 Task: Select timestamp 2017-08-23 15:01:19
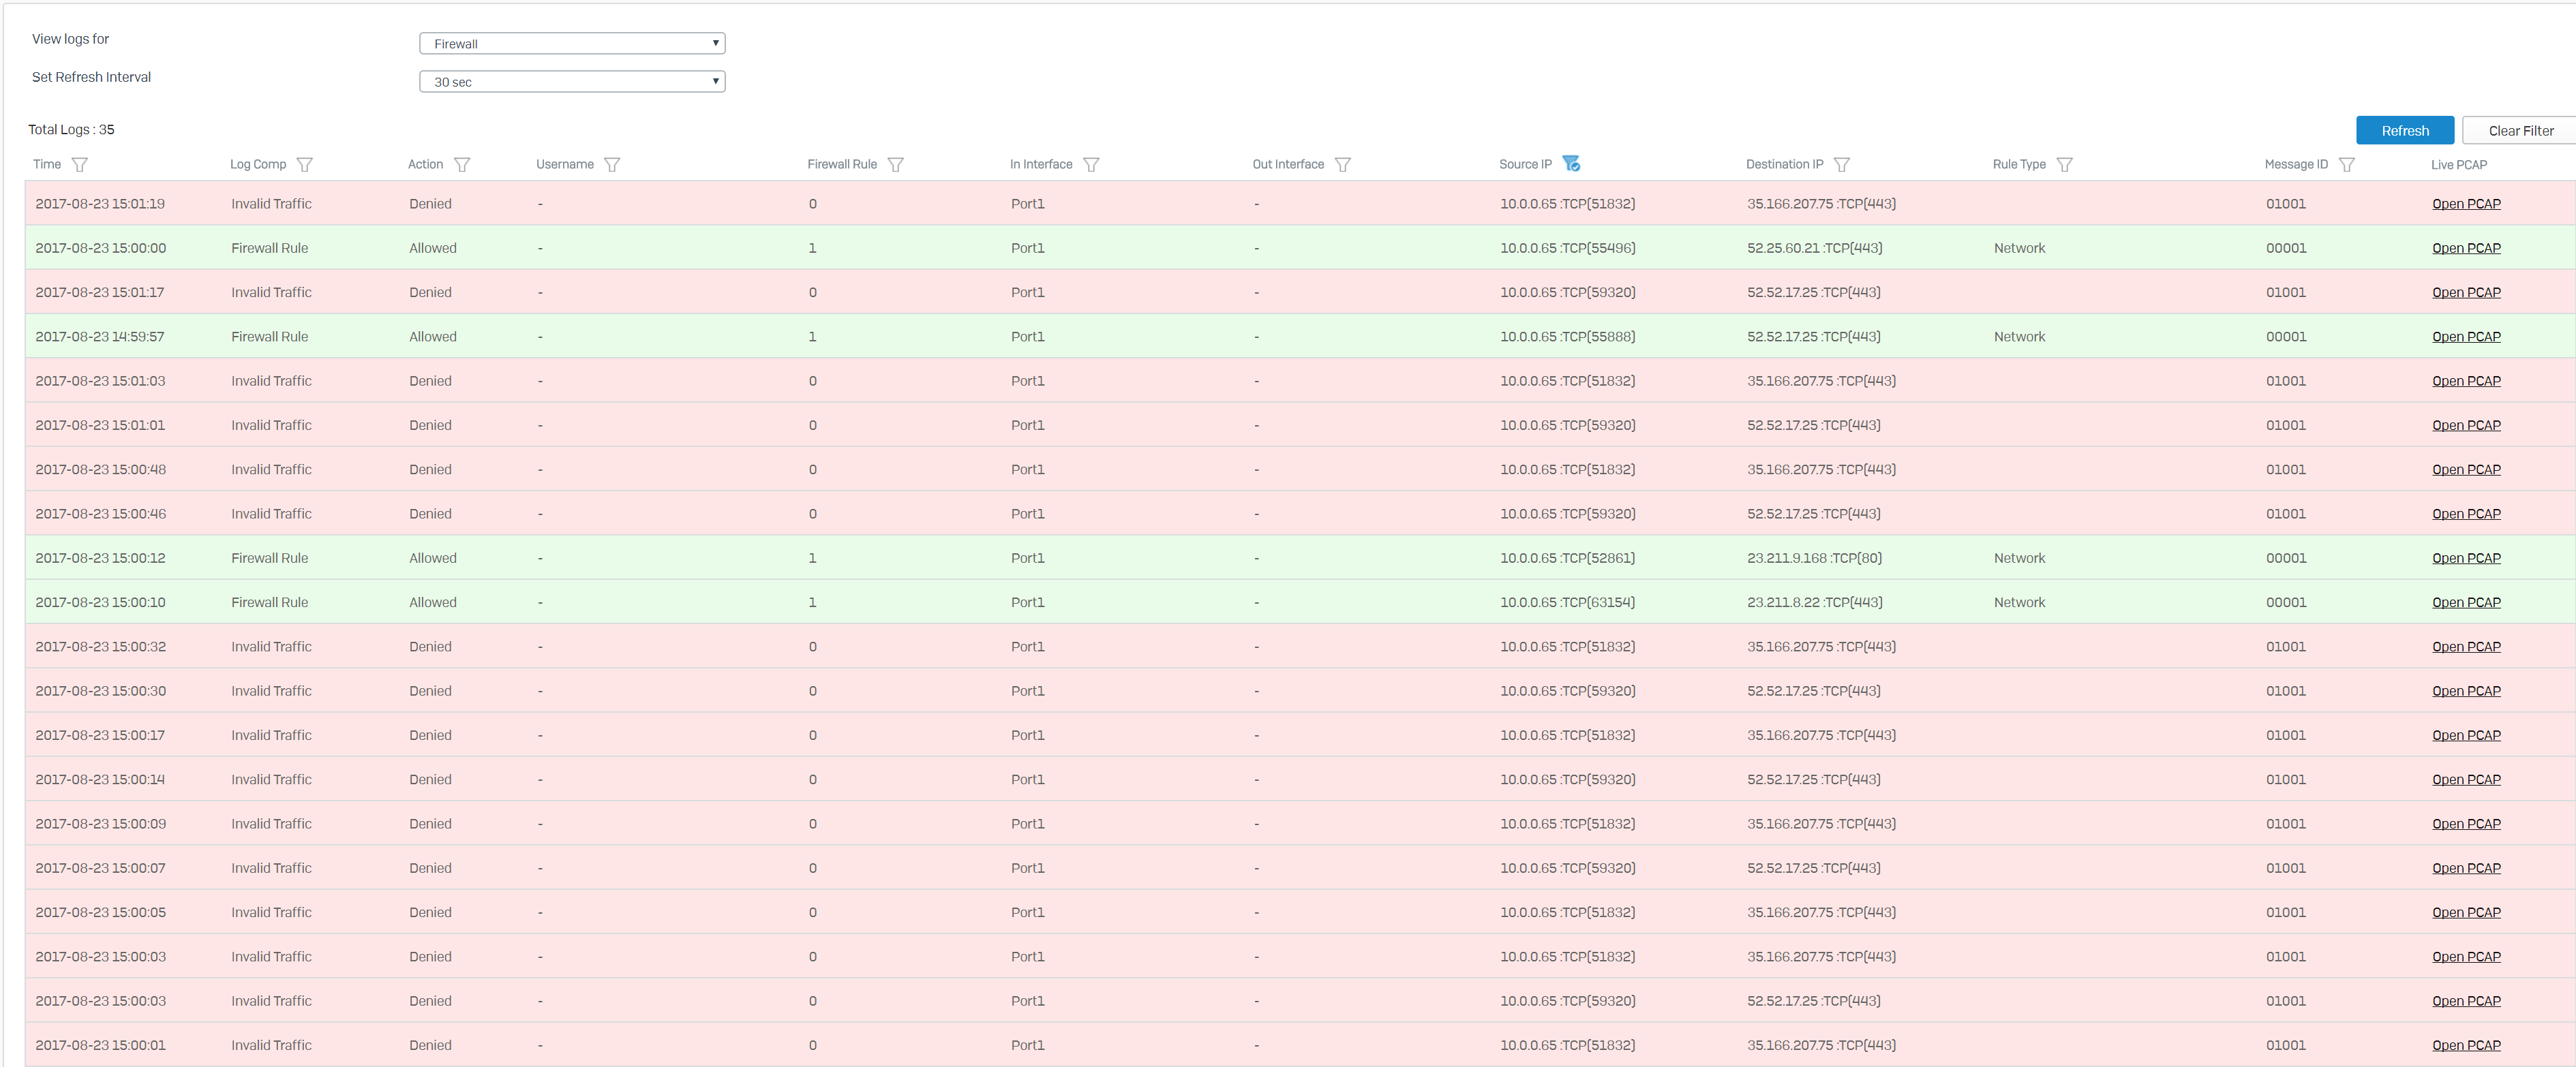coord(100,204)
